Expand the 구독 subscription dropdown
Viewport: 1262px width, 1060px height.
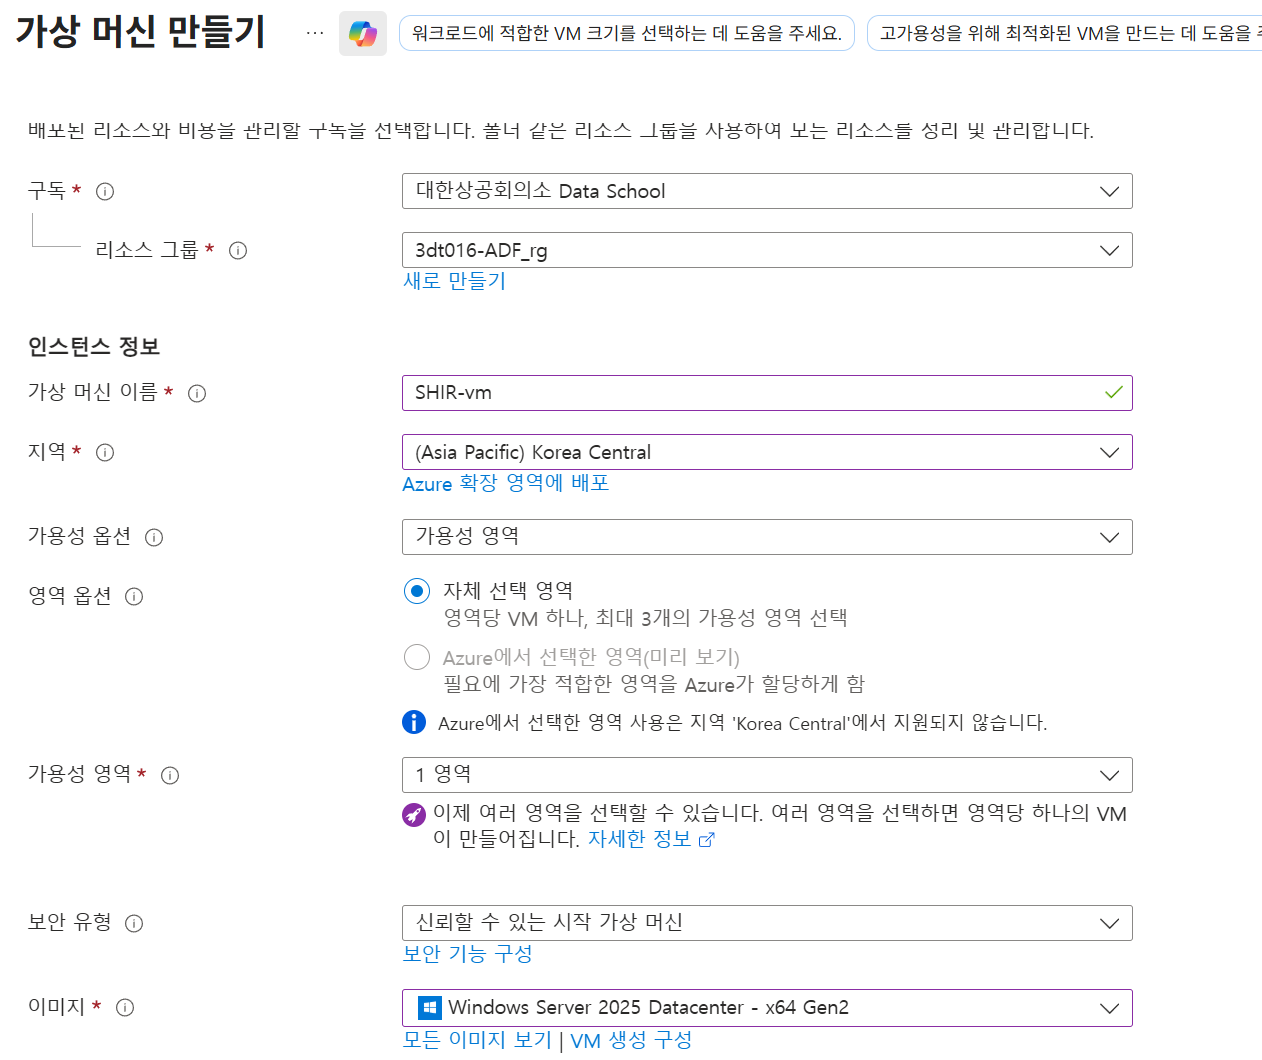click(767, 191)
